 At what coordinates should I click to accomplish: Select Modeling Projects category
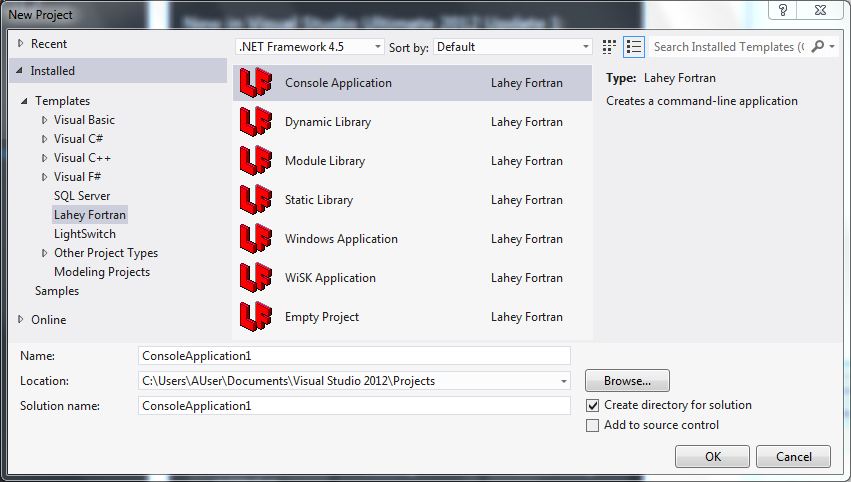pos(102,272)
